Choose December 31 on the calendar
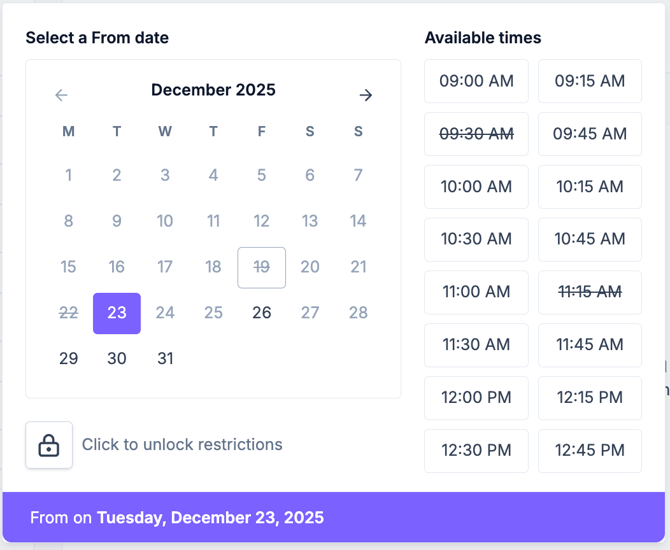 click(x=165, y=359)
